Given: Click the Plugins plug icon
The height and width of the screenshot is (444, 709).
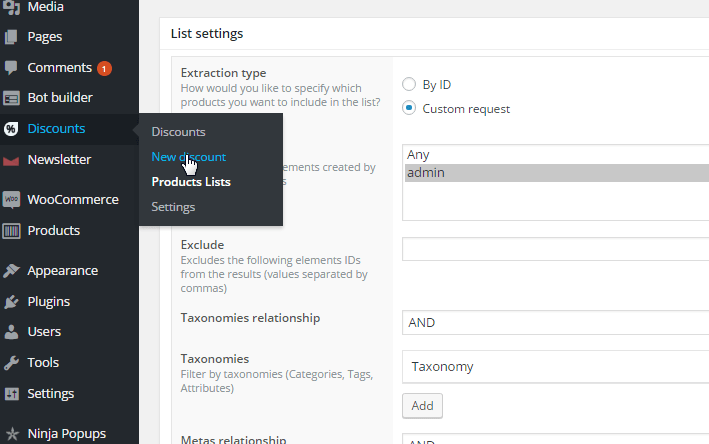Looking at the screenshot, I should click(x=11, y=302).
